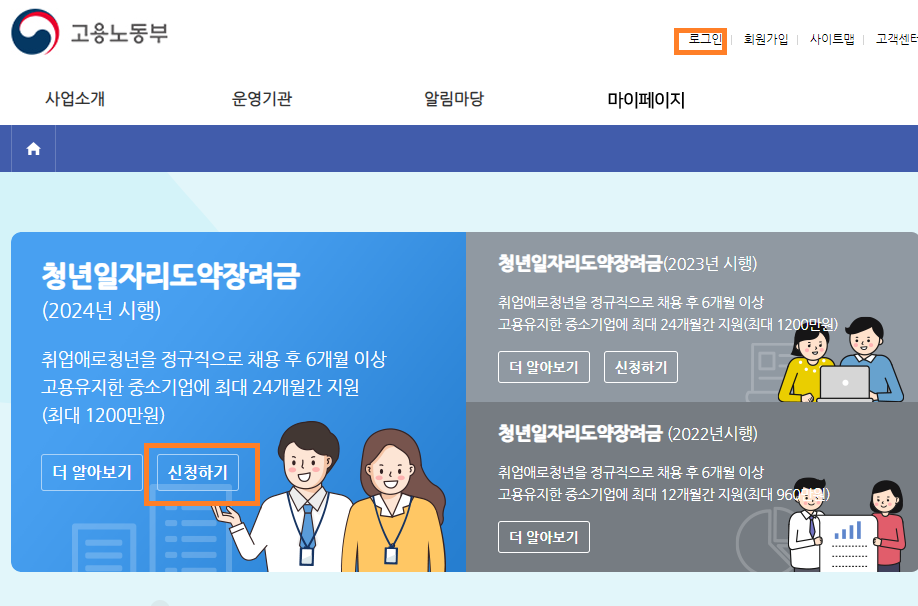Image resolution: width=918 pixels, height=606 pixels.
Task: Click the 최대 12개월간 지원 description in 2022 card
Action: pos(663,494)
